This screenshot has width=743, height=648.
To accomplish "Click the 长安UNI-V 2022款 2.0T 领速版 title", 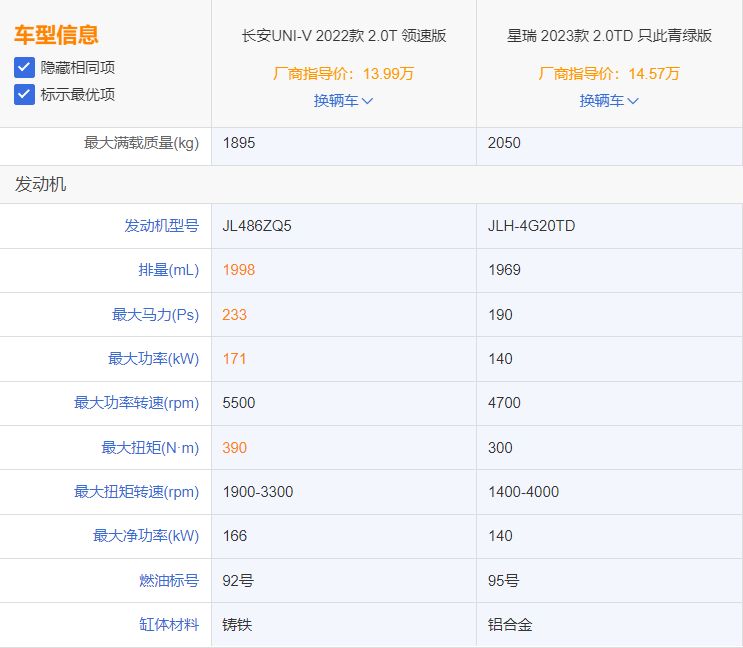I will (x=344, y=36).
